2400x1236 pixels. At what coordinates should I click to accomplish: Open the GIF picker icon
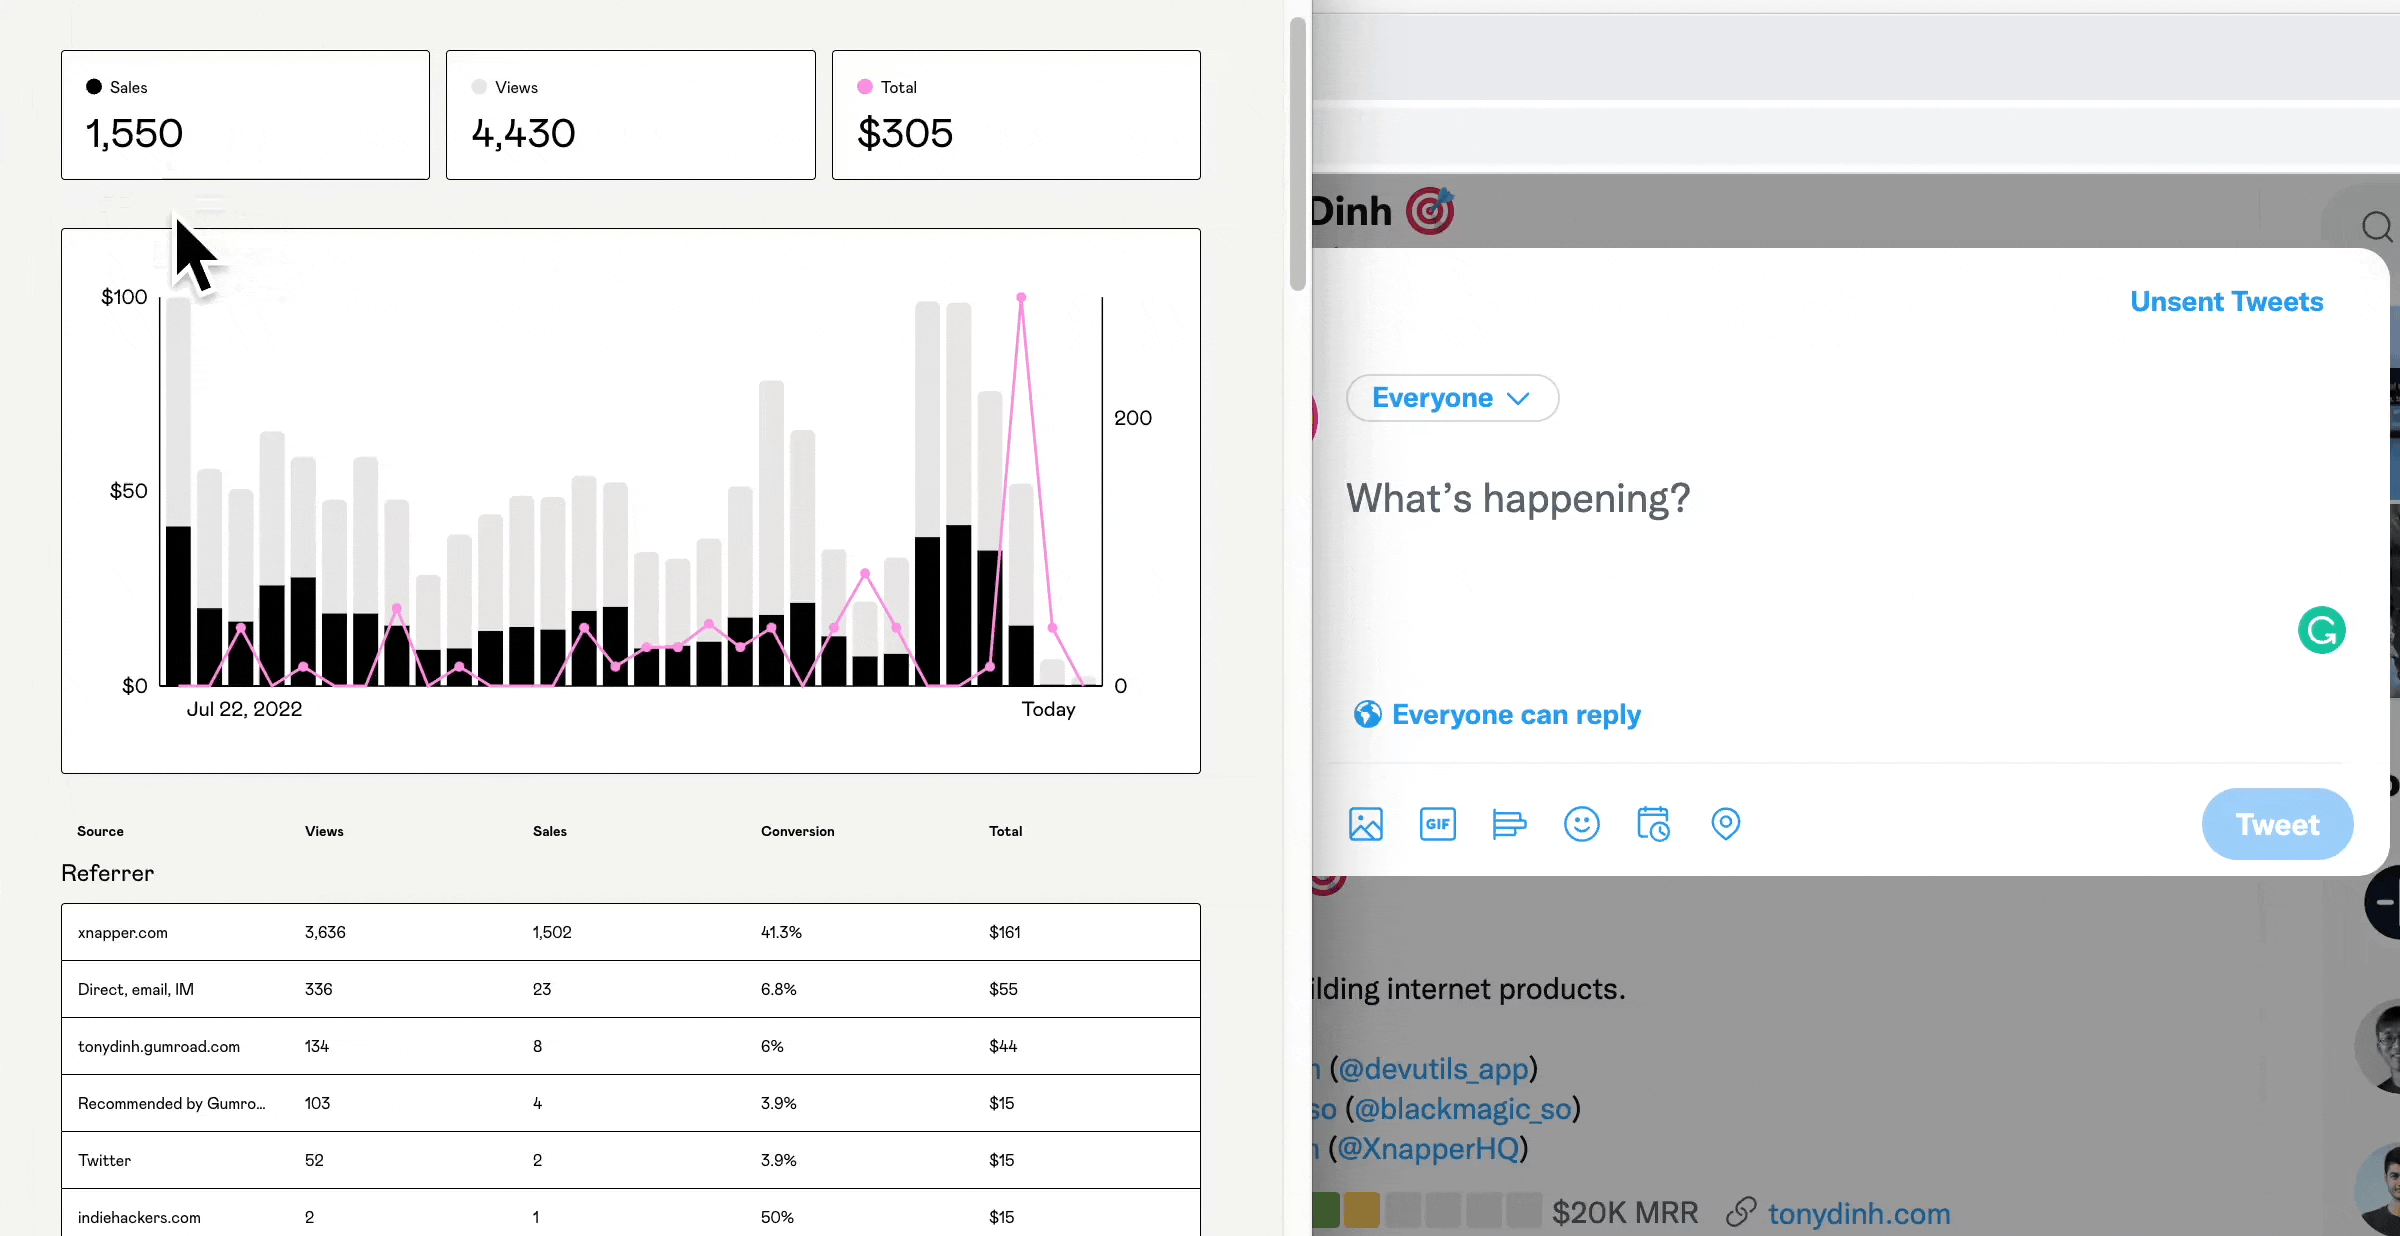click(1437, 824)
